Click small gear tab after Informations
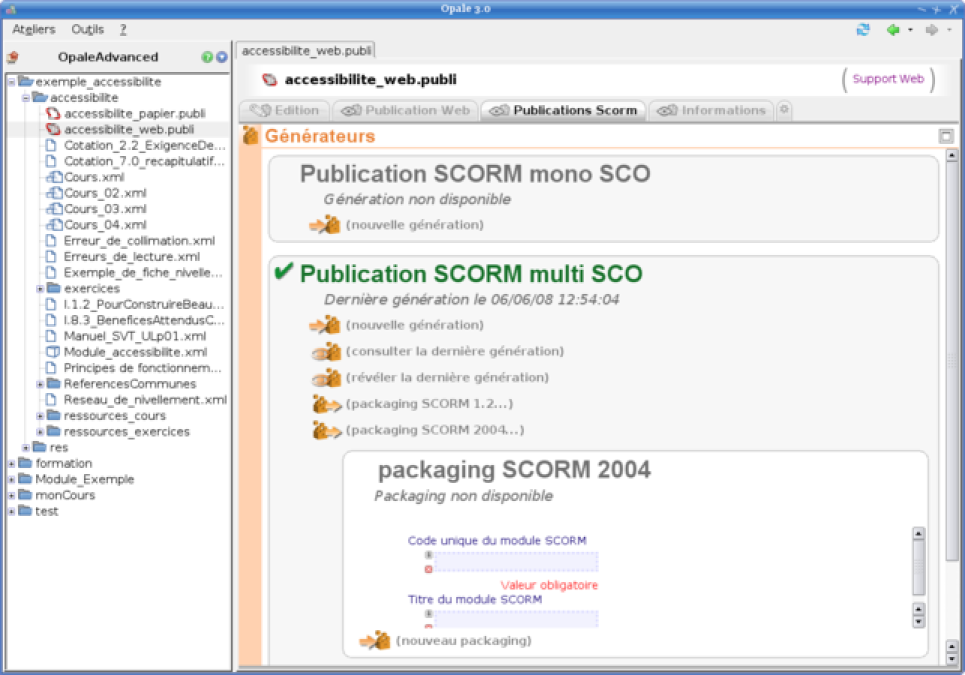Screen dimensions: 965x675 point(784,110)
